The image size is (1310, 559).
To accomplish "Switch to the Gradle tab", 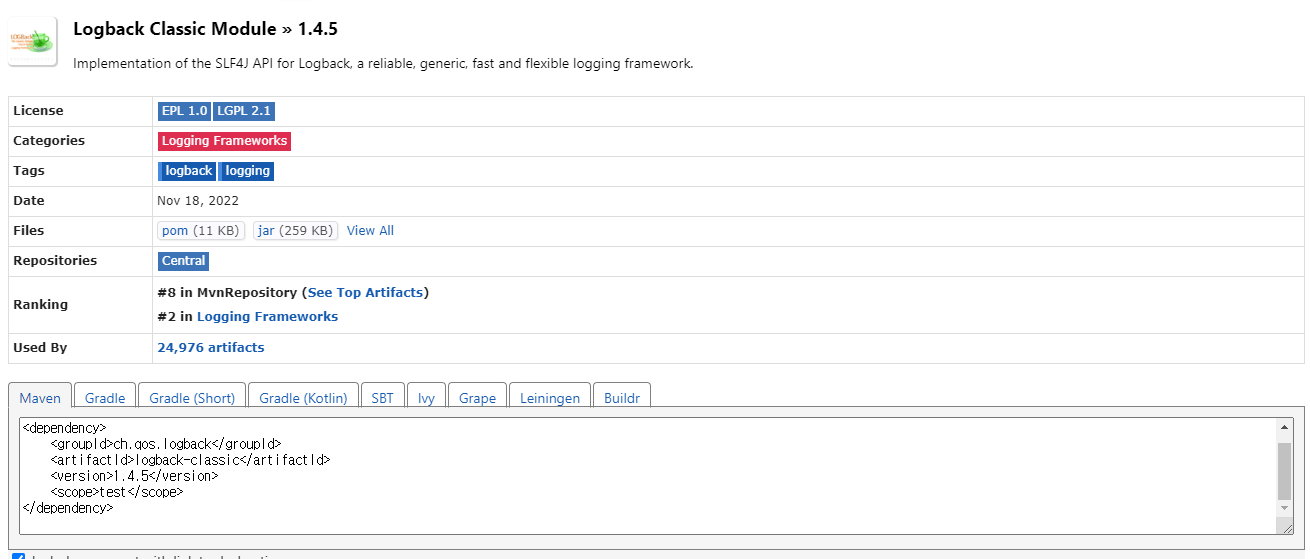I will pyautogui.click(x=105, y=397).
